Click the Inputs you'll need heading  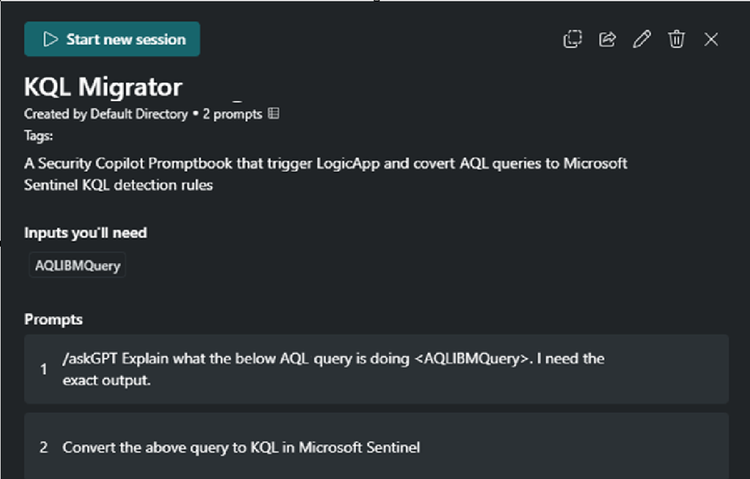85,233
